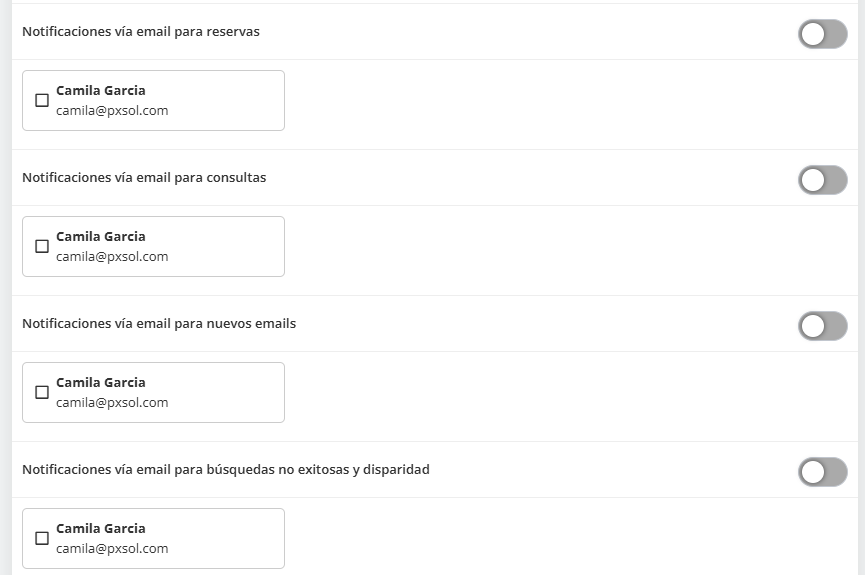Click the 'Notificaciones vía email para reservas' label
Image resolution: width=865 pixels, height=575 pixels.
coord(141,32)
